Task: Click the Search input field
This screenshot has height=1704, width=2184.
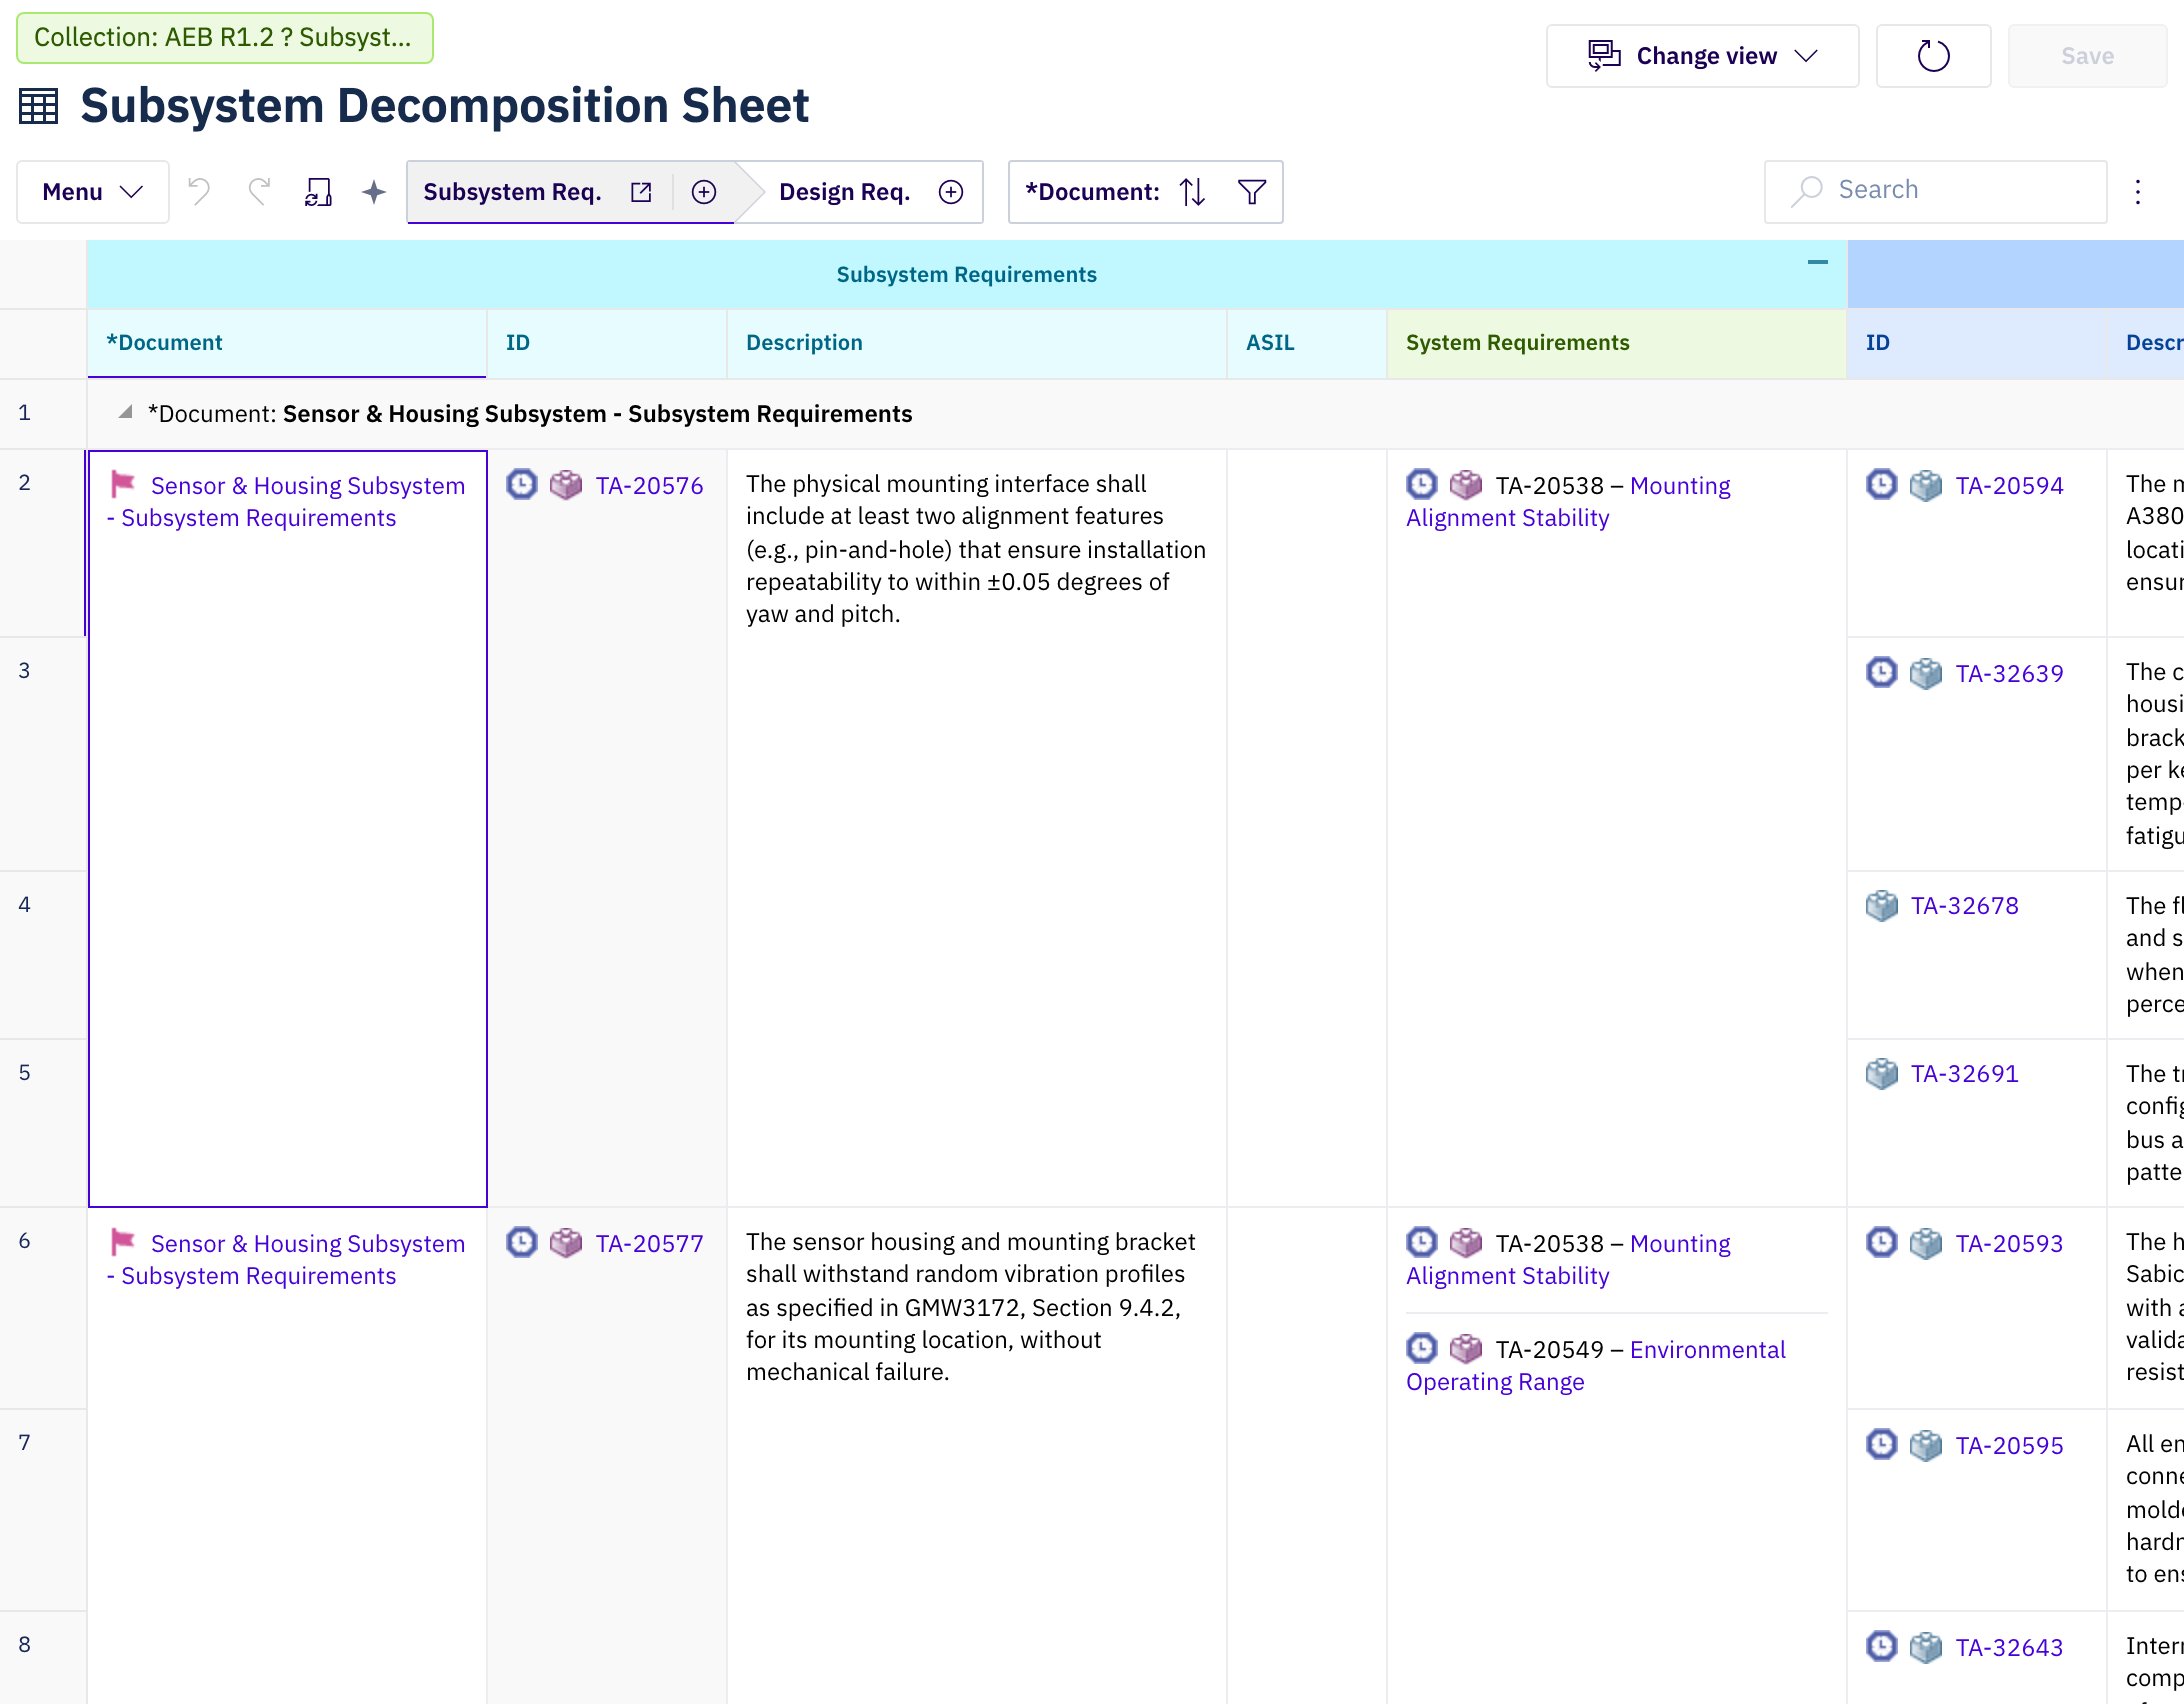Action: [1935, 191]
